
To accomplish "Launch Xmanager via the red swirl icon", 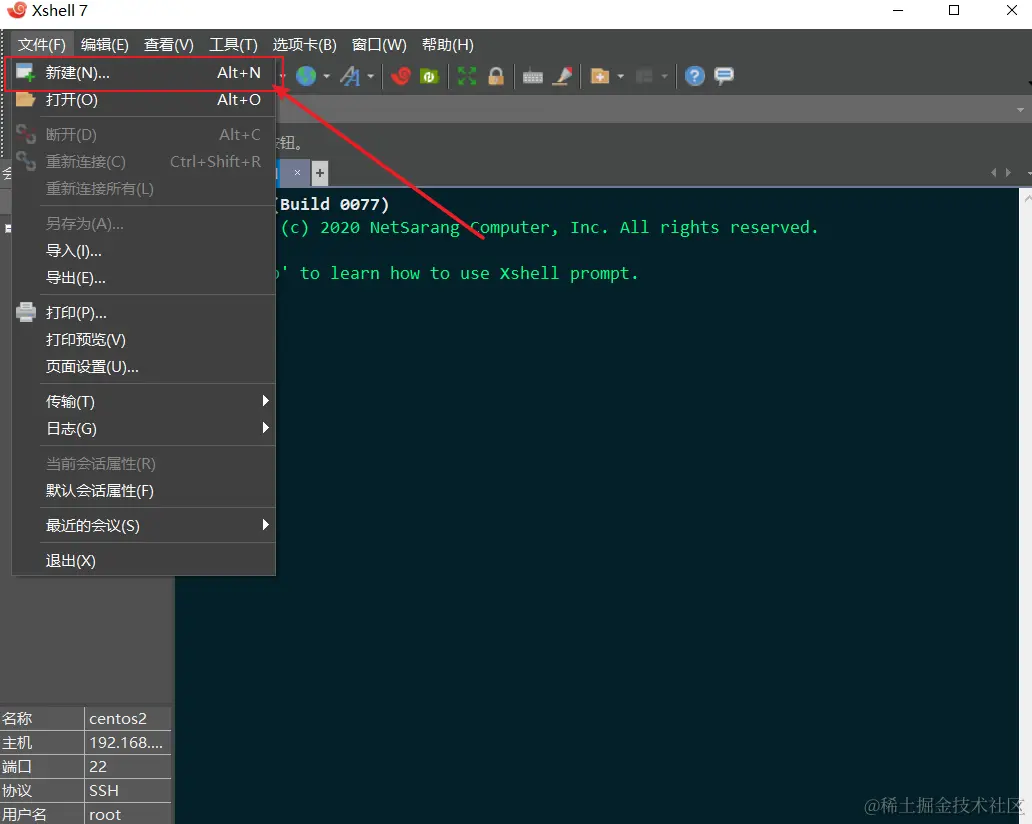I will point(400,76).
